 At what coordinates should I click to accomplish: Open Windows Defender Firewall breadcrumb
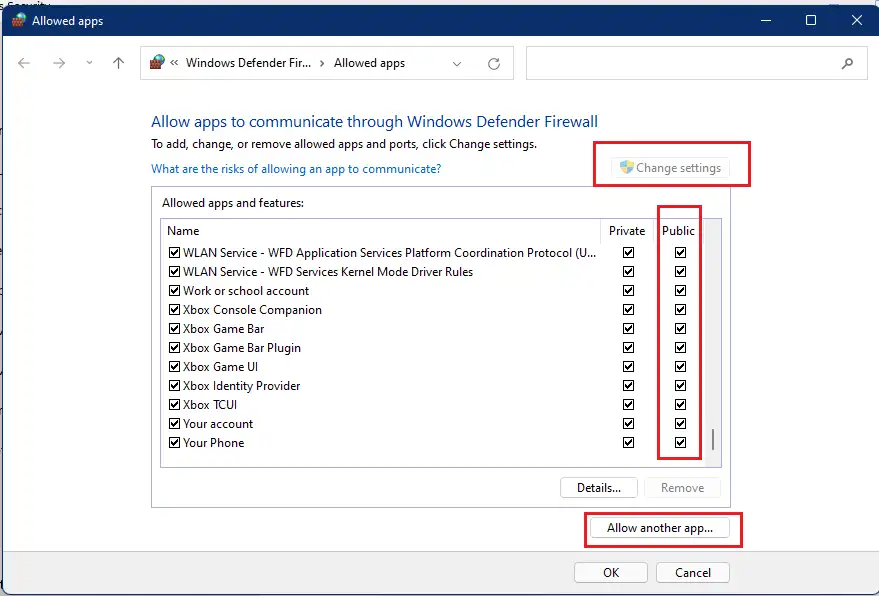point(248,63)
